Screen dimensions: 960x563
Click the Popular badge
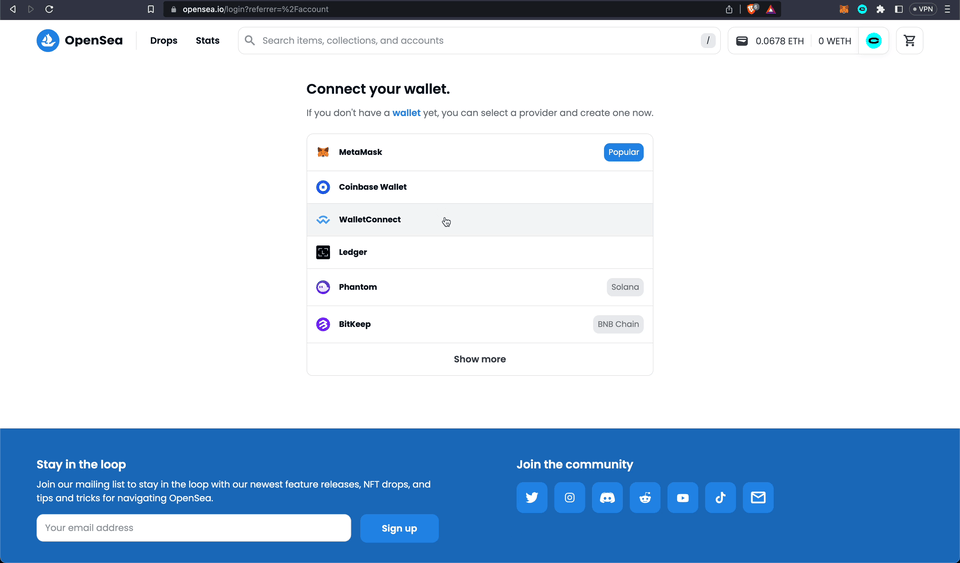point(623,152)
